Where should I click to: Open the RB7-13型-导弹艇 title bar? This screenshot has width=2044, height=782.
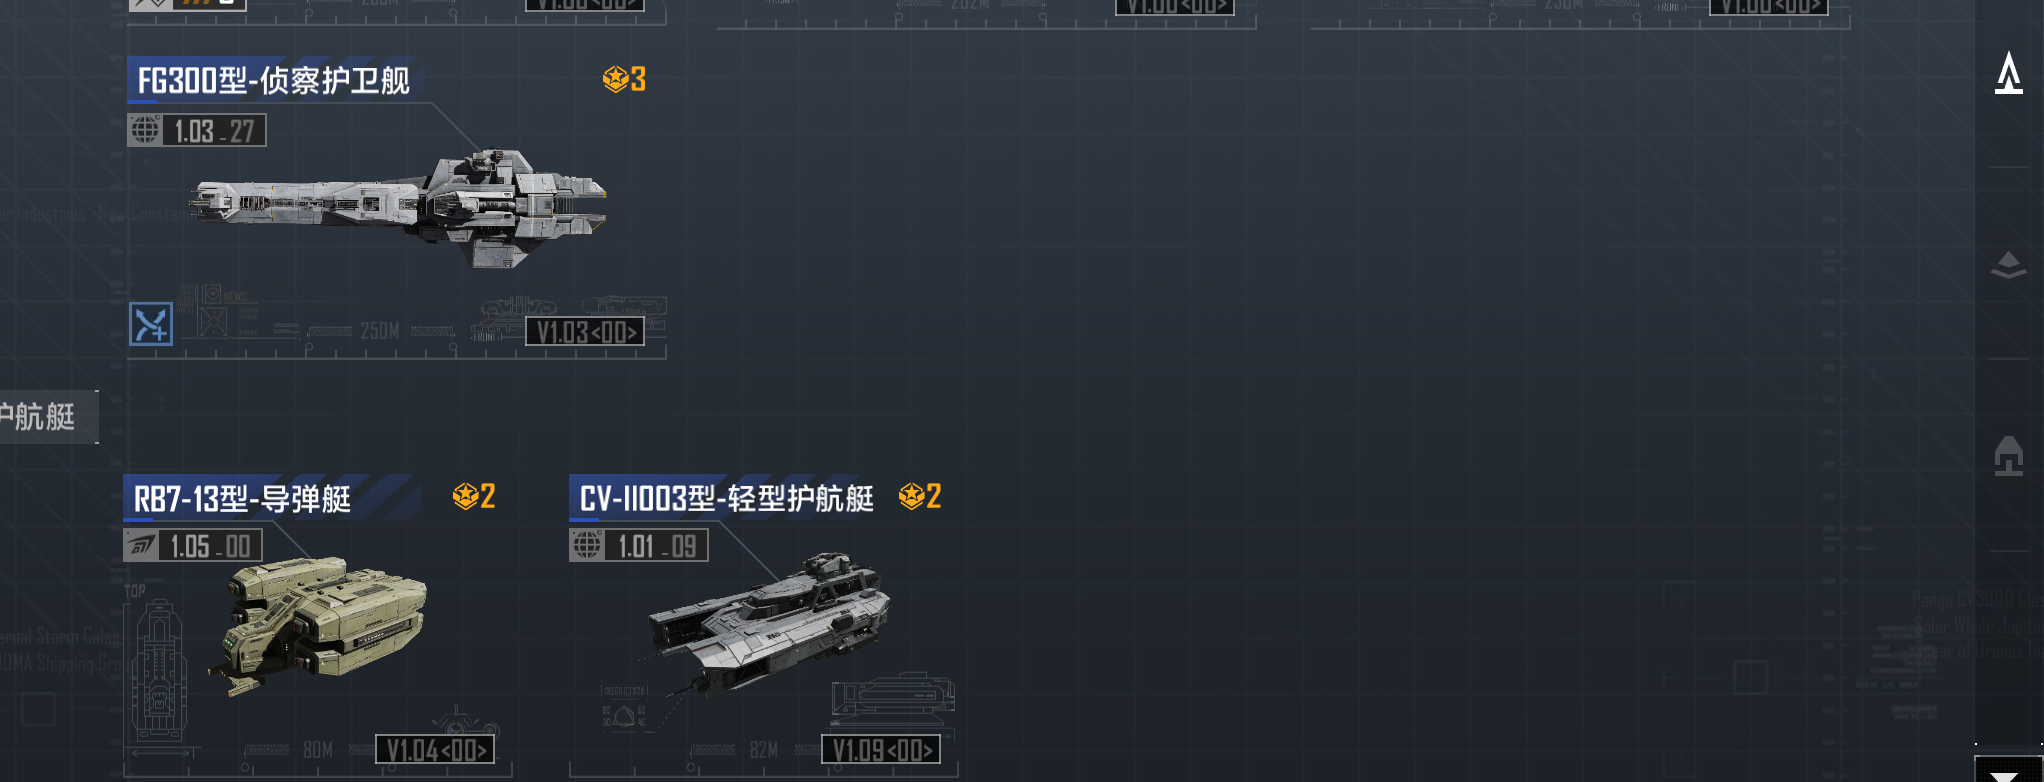(x=243, y=498)
